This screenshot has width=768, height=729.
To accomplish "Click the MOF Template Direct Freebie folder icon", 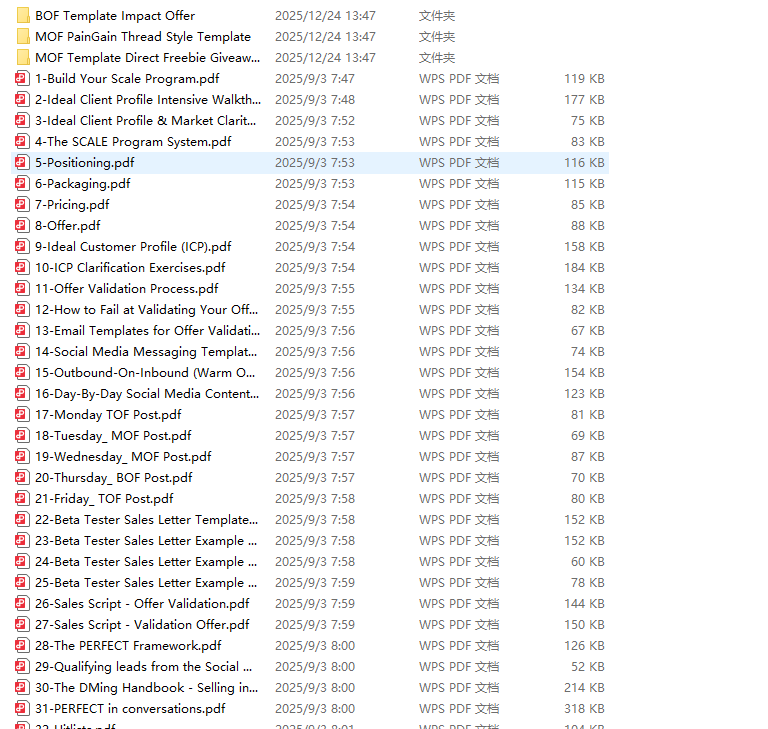I will coord(23,58).
